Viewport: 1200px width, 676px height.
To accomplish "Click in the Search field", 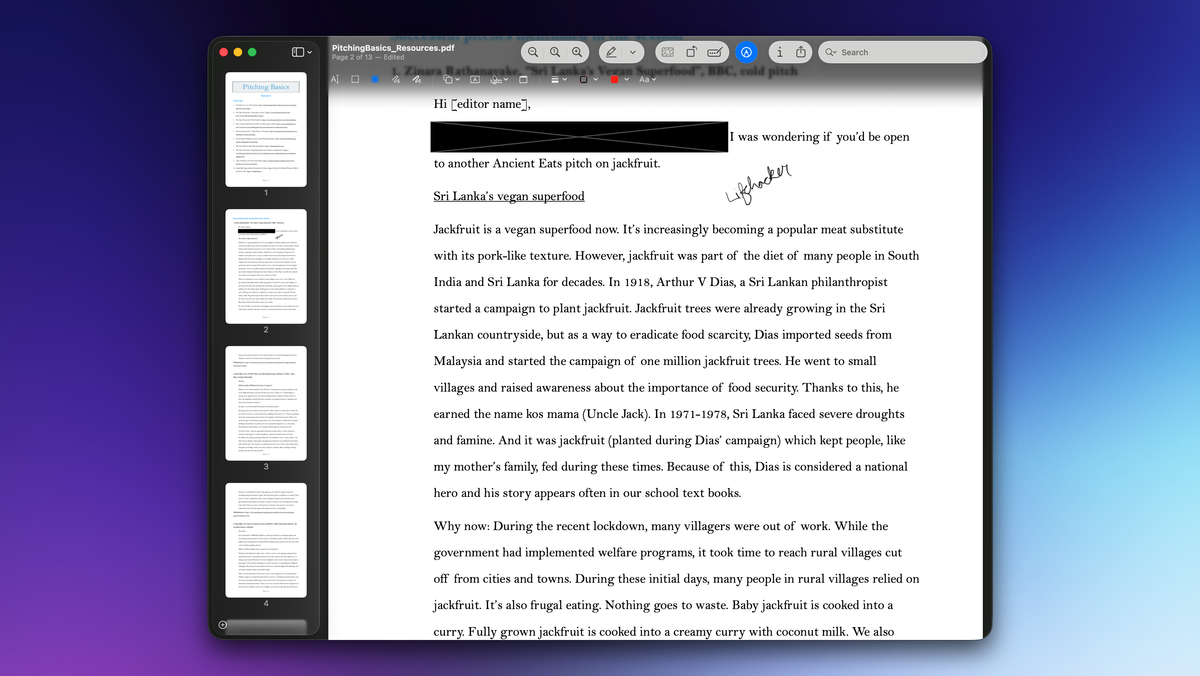I will click(905, 52).
